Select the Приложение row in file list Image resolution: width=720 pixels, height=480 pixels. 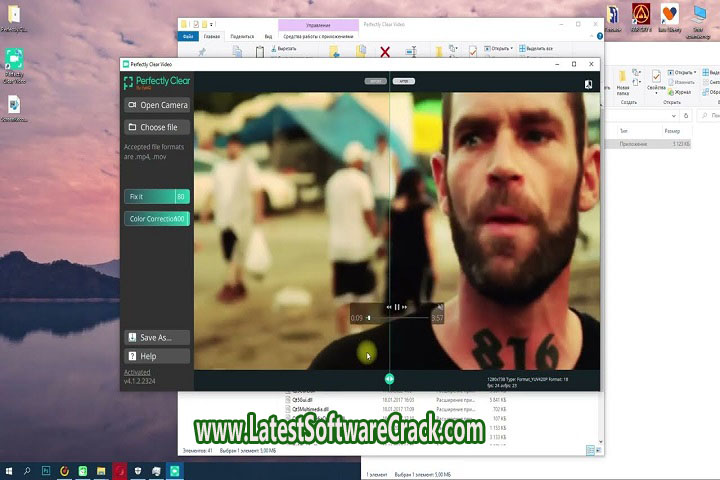tap(647, 144)
